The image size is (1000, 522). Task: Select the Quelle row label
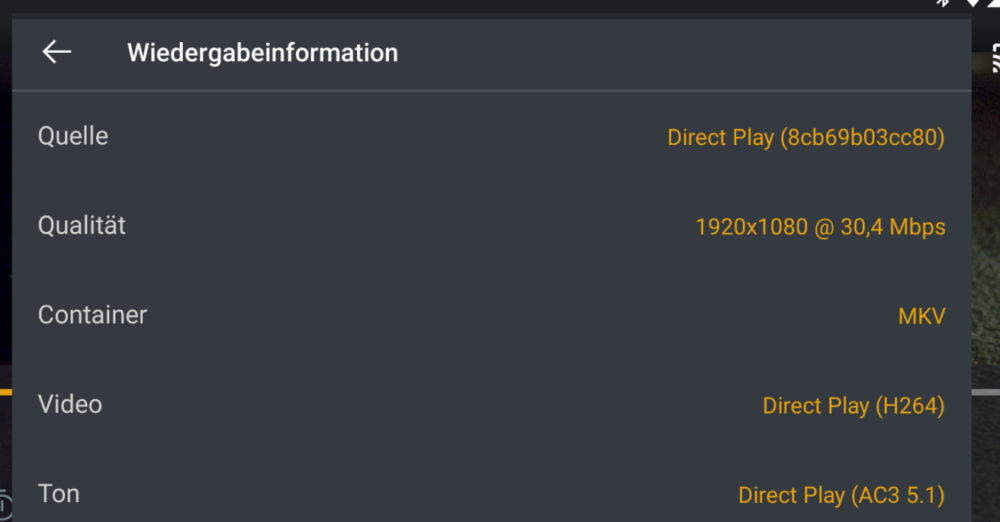click(x=73, y=136)
